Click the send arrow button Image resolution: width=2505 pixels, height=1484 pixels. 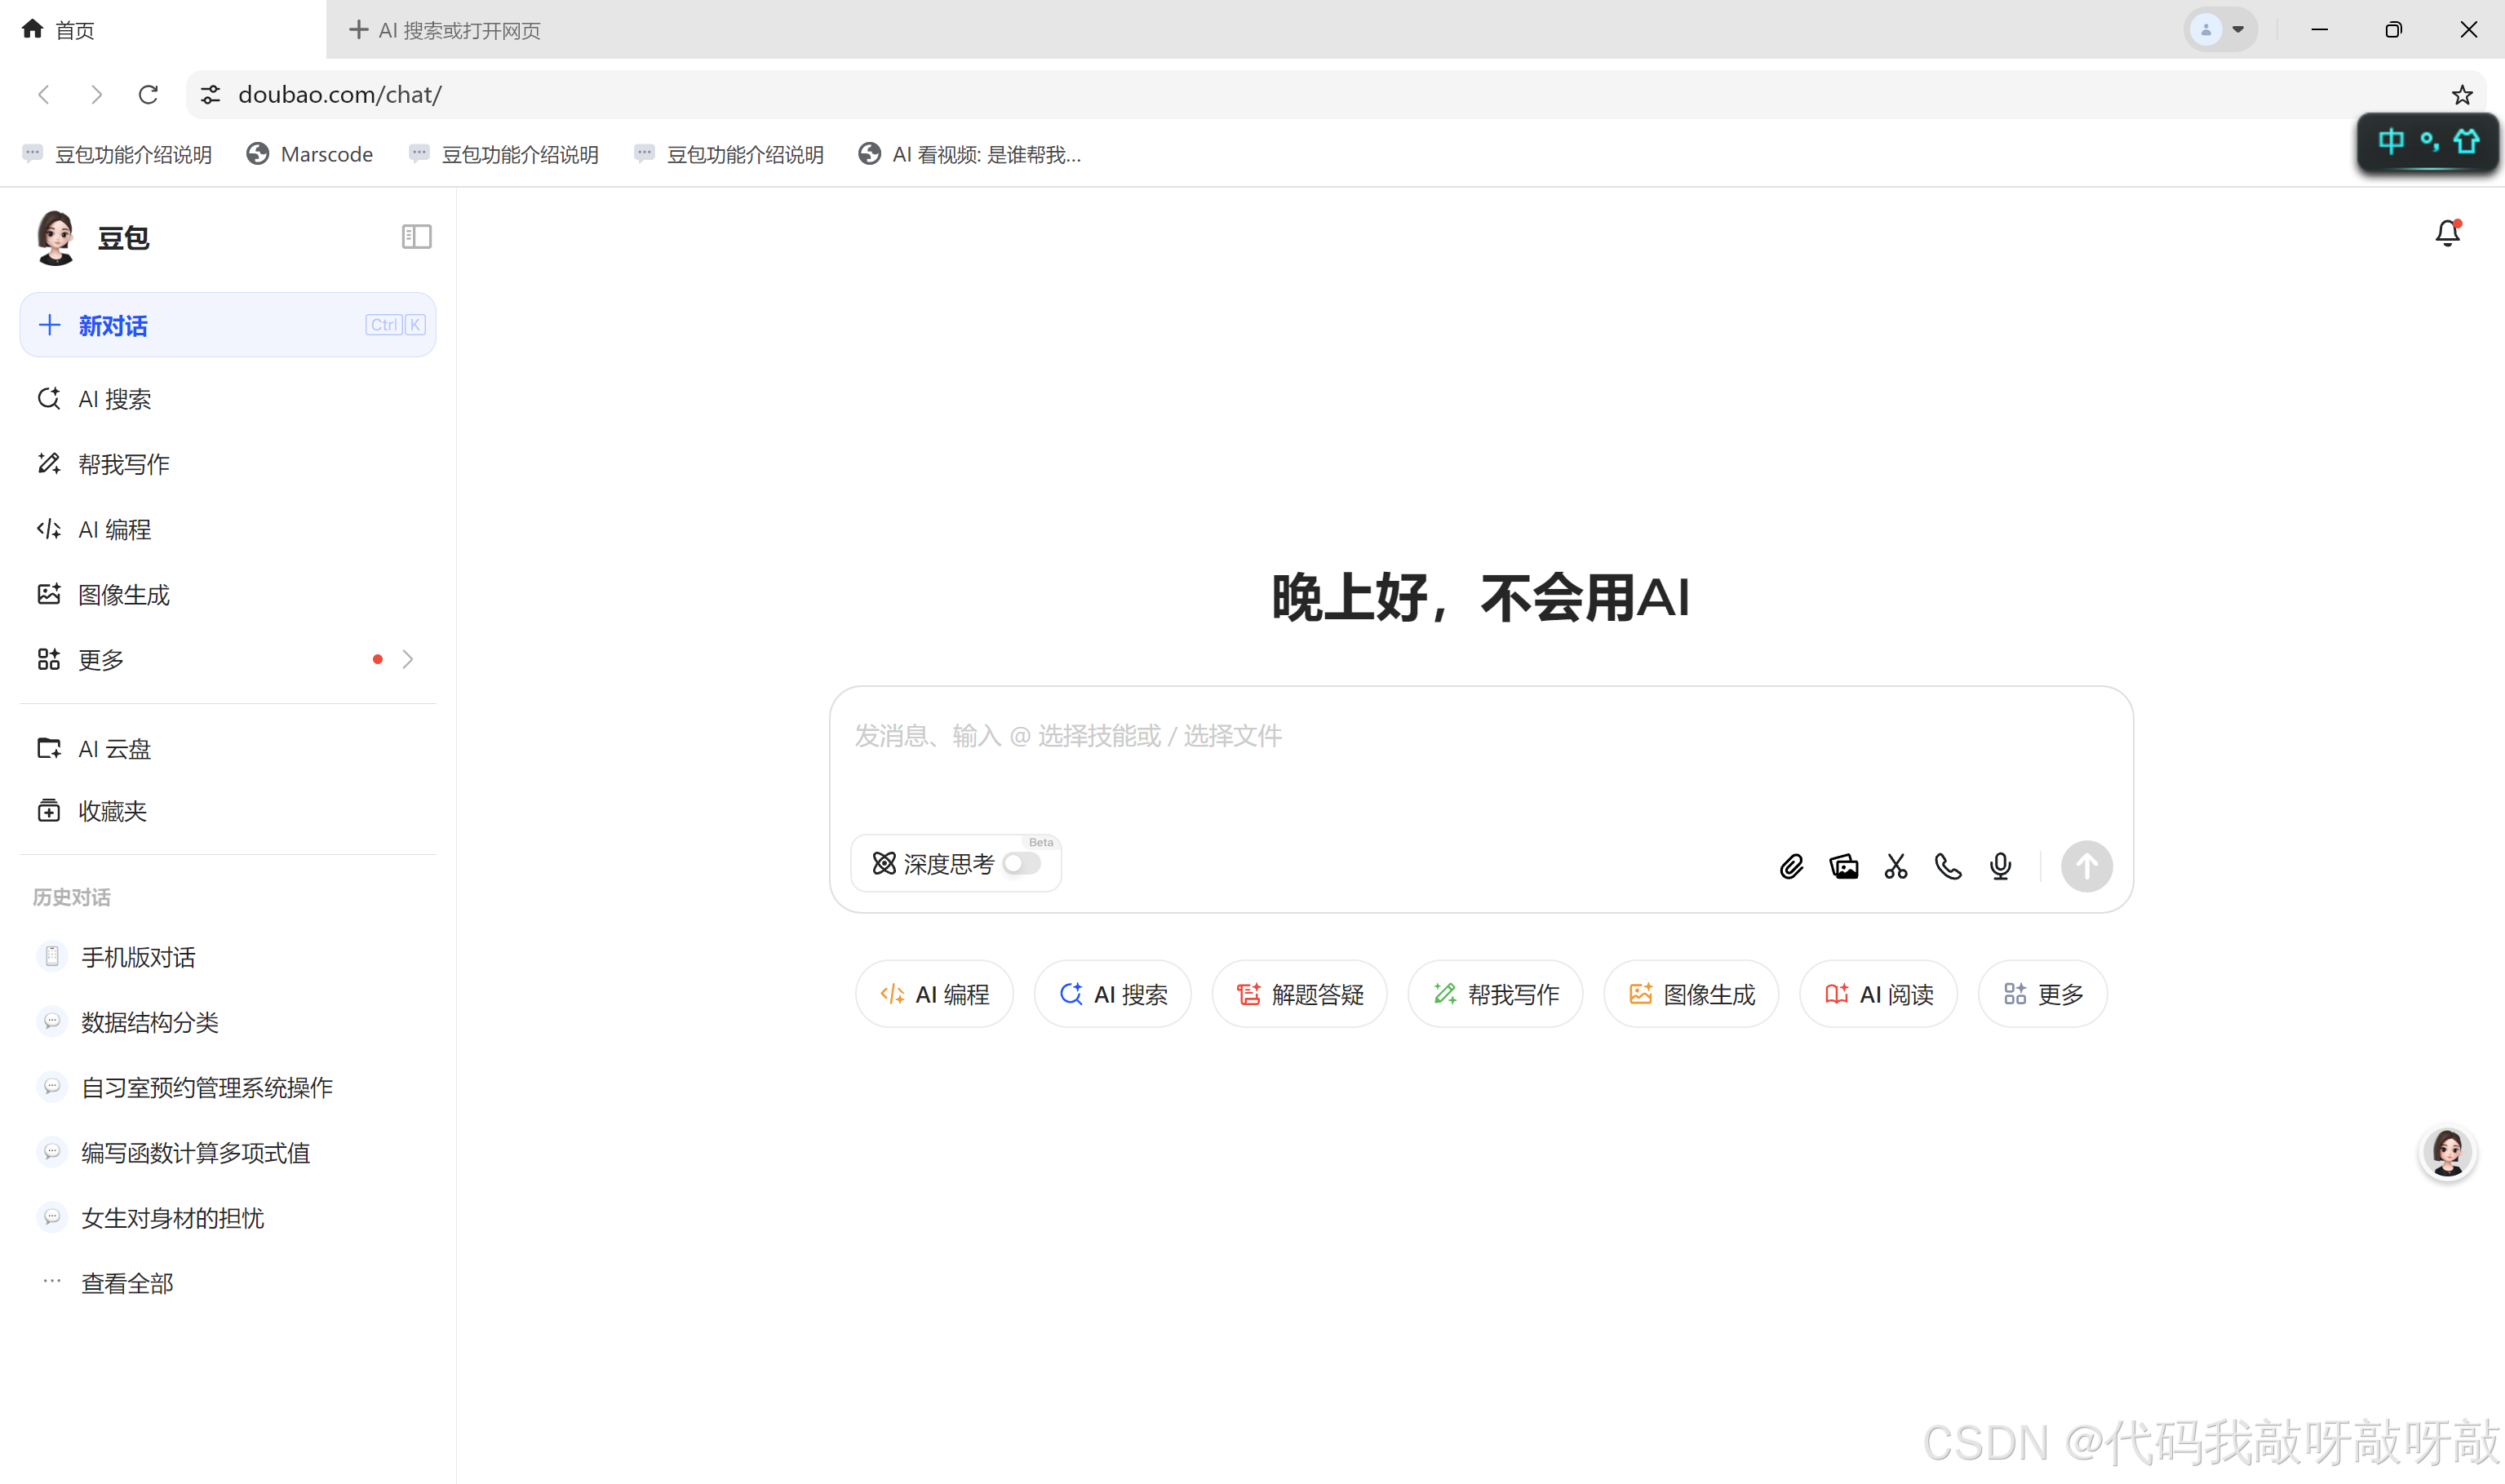(x=2086, y=866)
